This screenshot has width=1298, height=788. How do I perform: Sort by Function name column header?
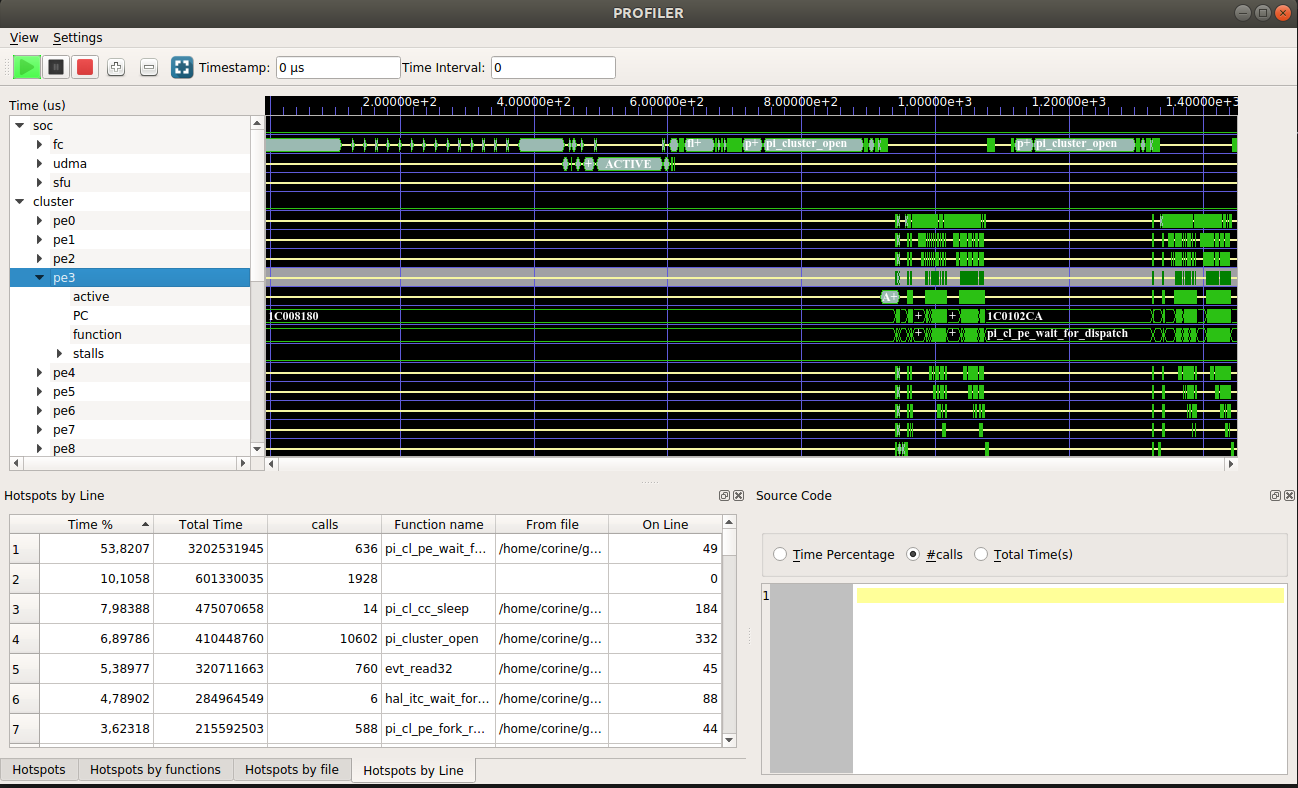pos(439,524)
